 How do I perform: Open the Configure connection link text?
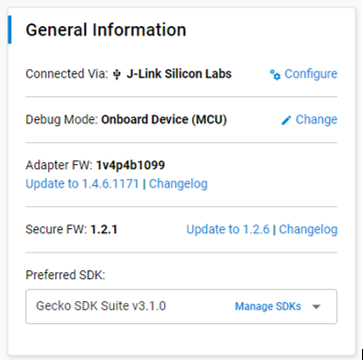coord(311,74)
